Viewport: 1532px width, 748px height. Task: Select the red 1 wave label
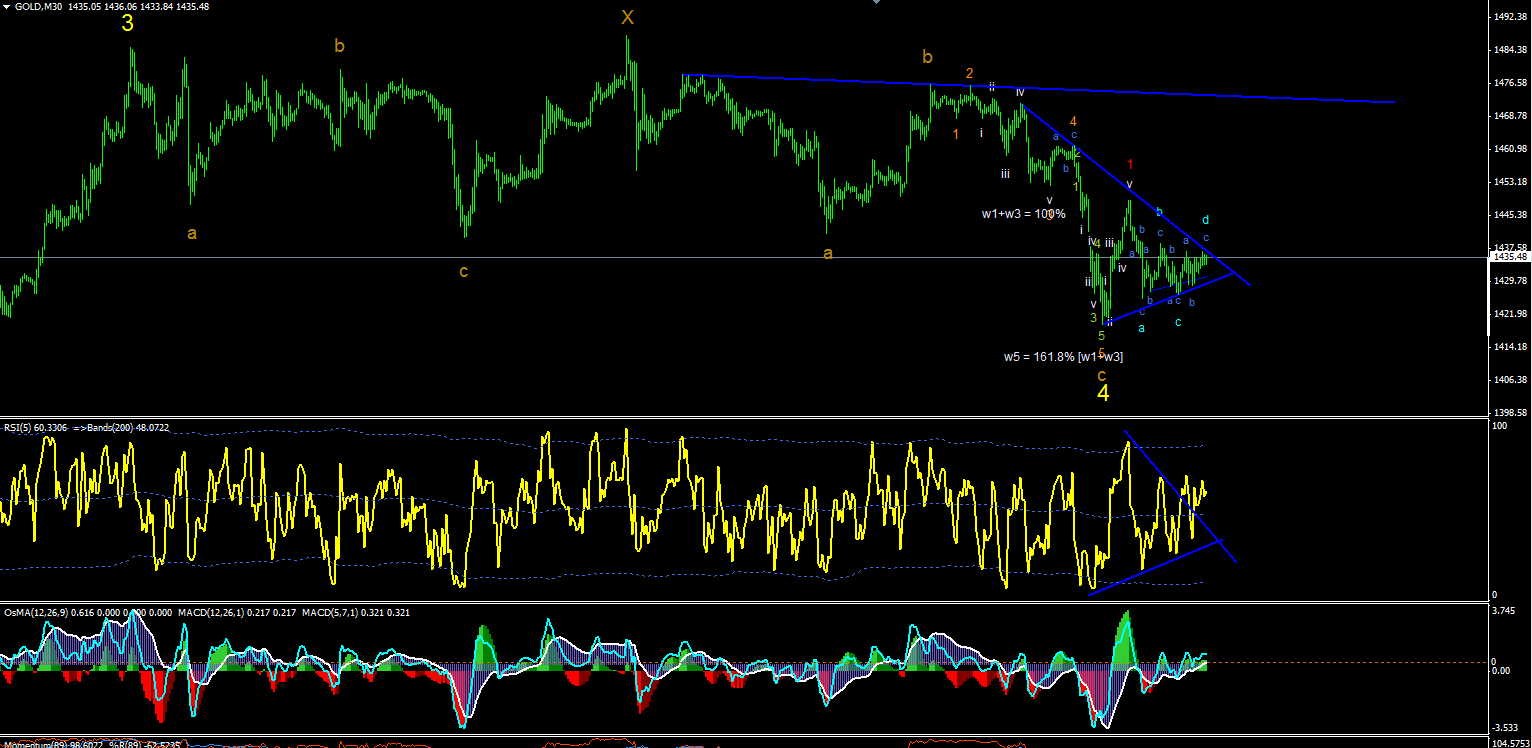click(x=1130, y=165)
